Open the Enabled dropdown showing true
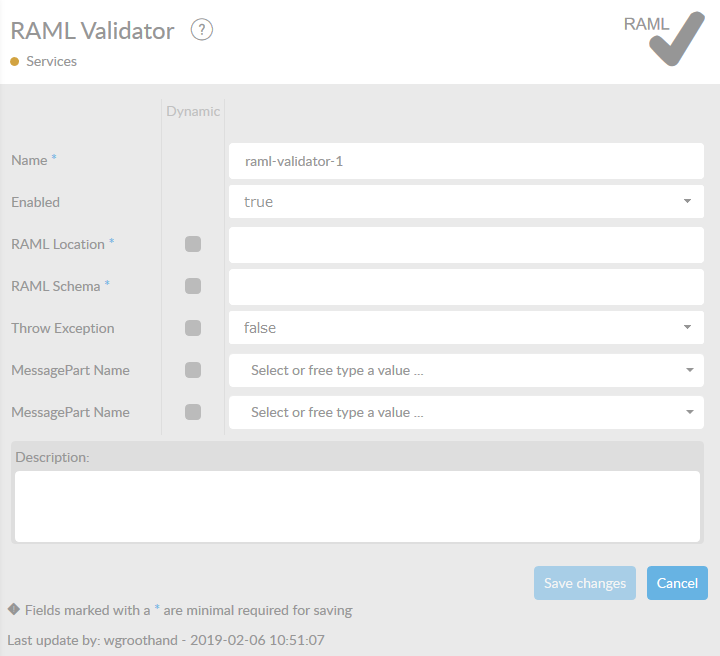 [x=466, y=202]
